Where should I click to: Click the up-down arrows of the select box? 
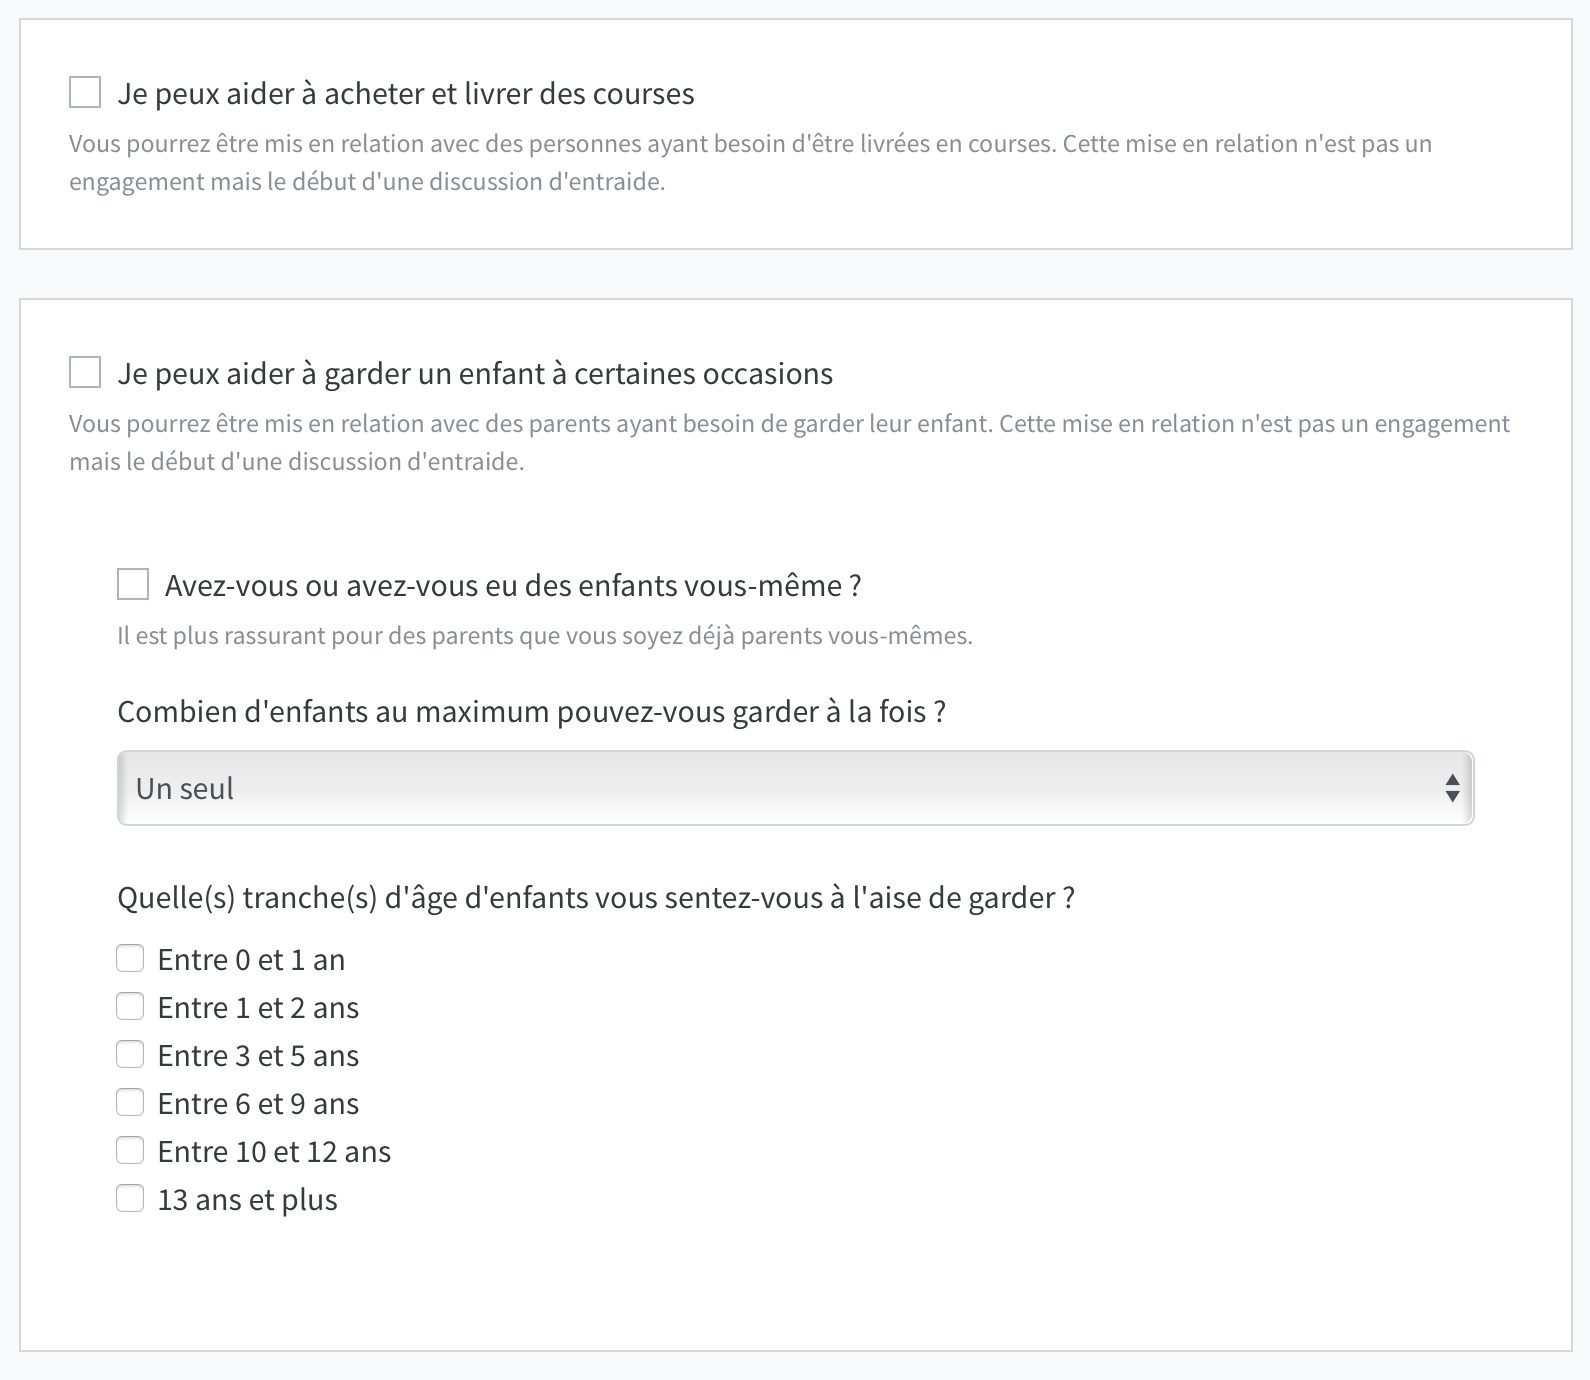(x=1452, y=788)
